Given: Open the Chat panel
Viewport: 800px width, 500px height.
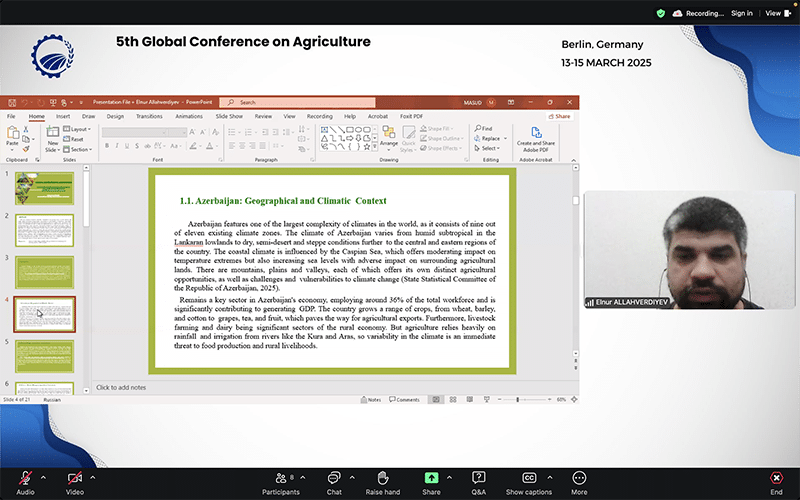Looking at the screenshot, I should click(334, 478).
